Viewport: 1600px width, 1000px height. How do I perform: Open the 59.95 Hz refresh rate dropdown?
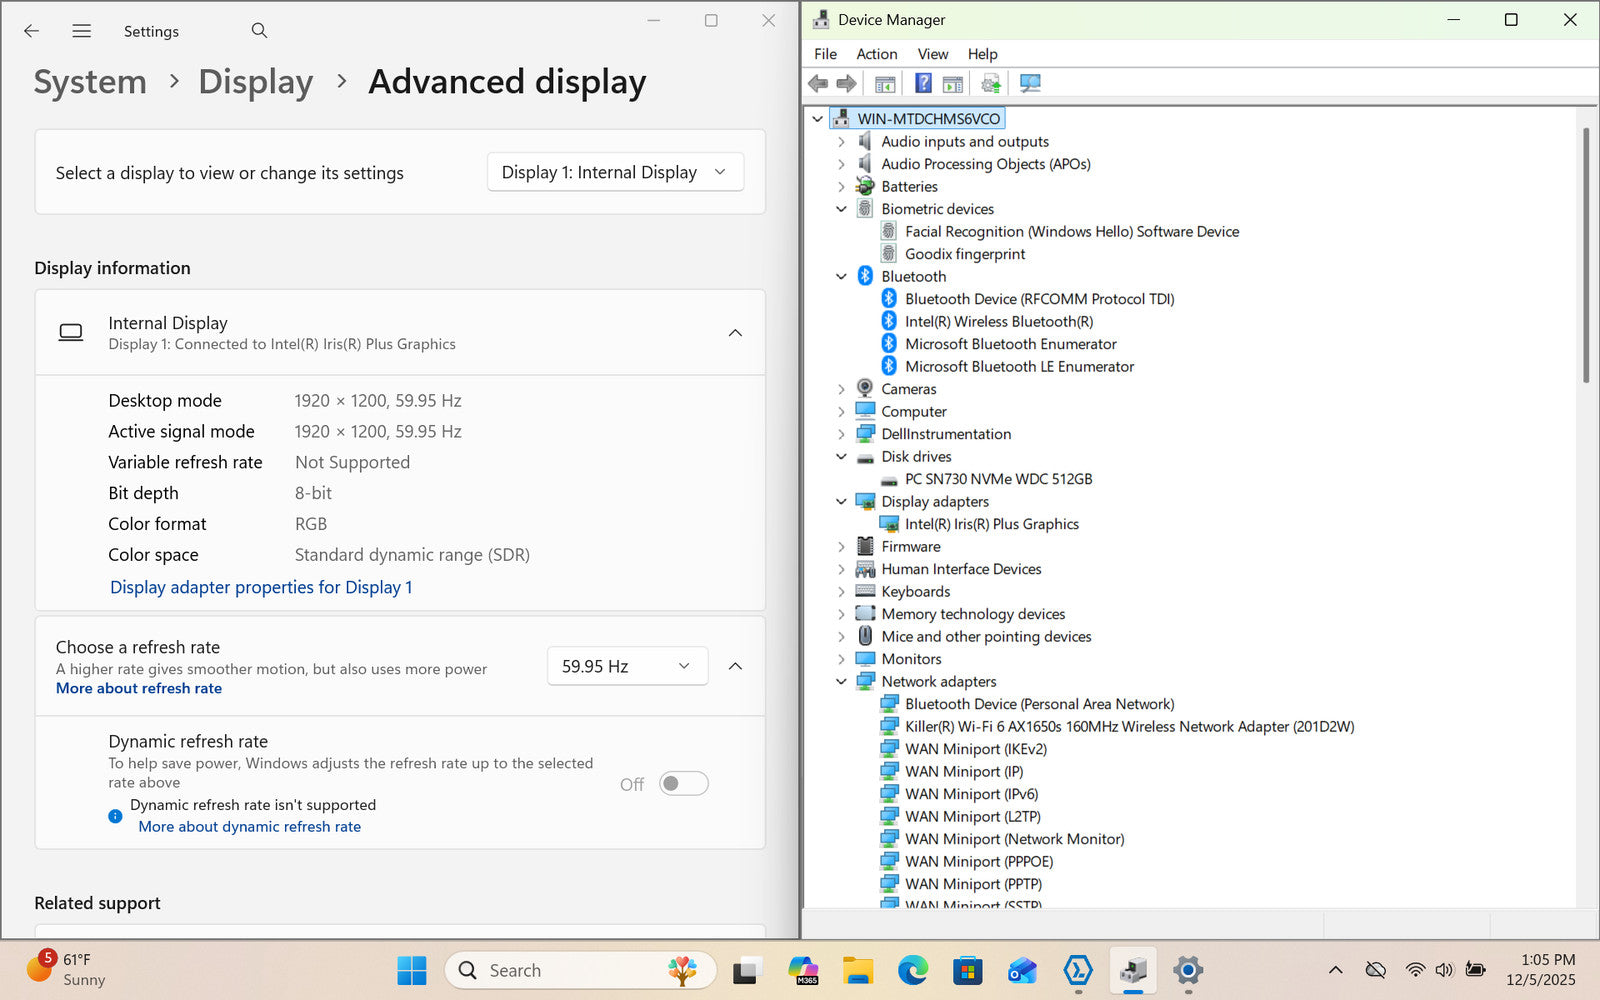[627, 666]
